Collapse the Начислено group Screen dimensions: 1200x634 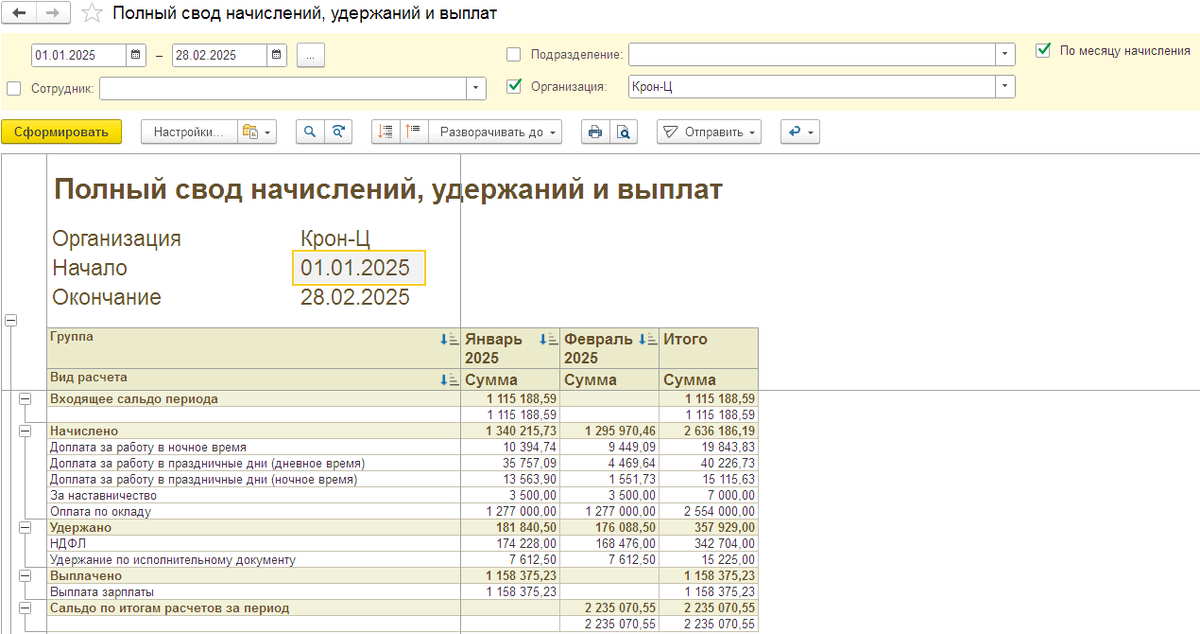point(27,431)
